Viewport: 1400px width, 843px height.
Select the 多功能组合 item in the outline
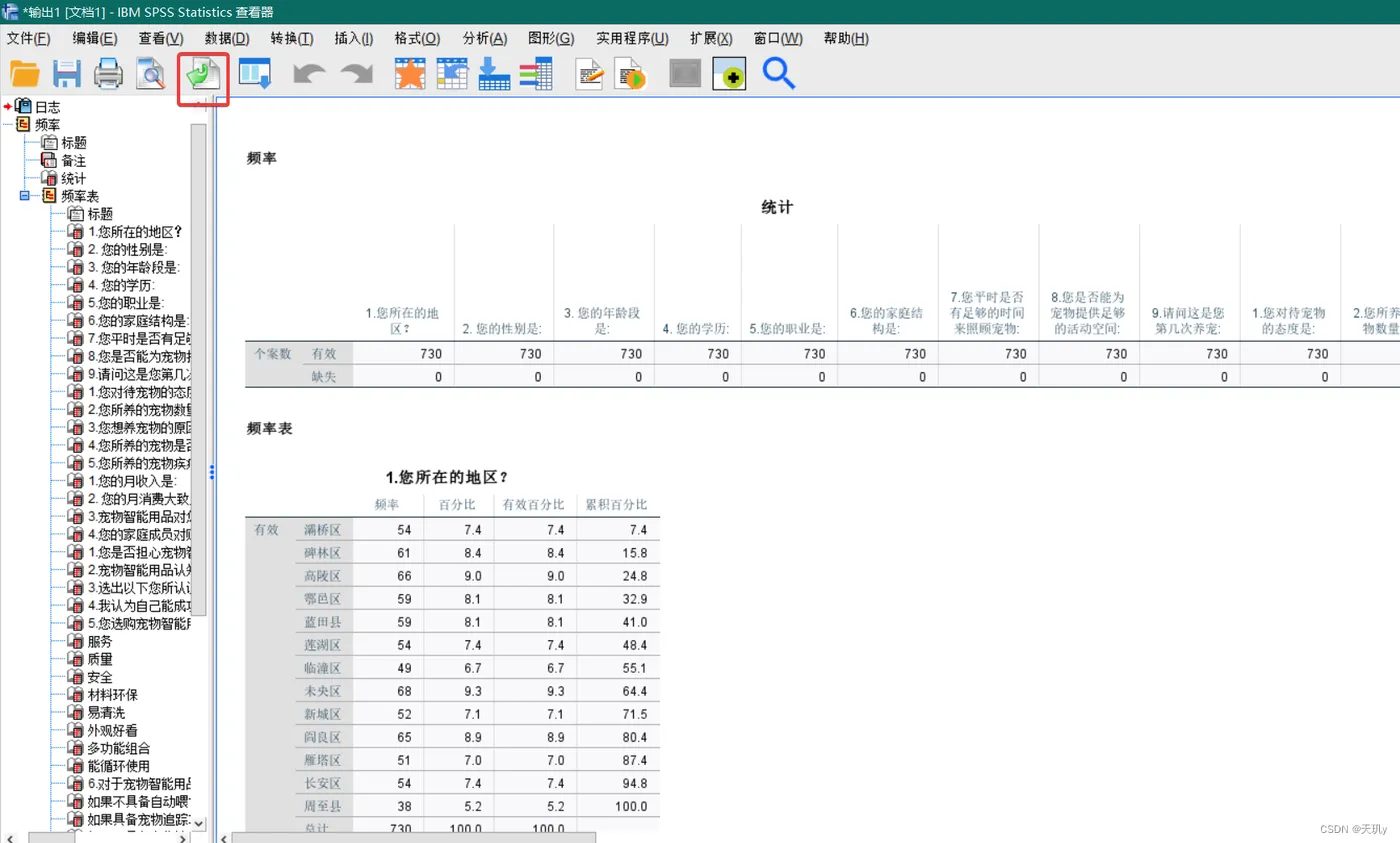[119, 749]
